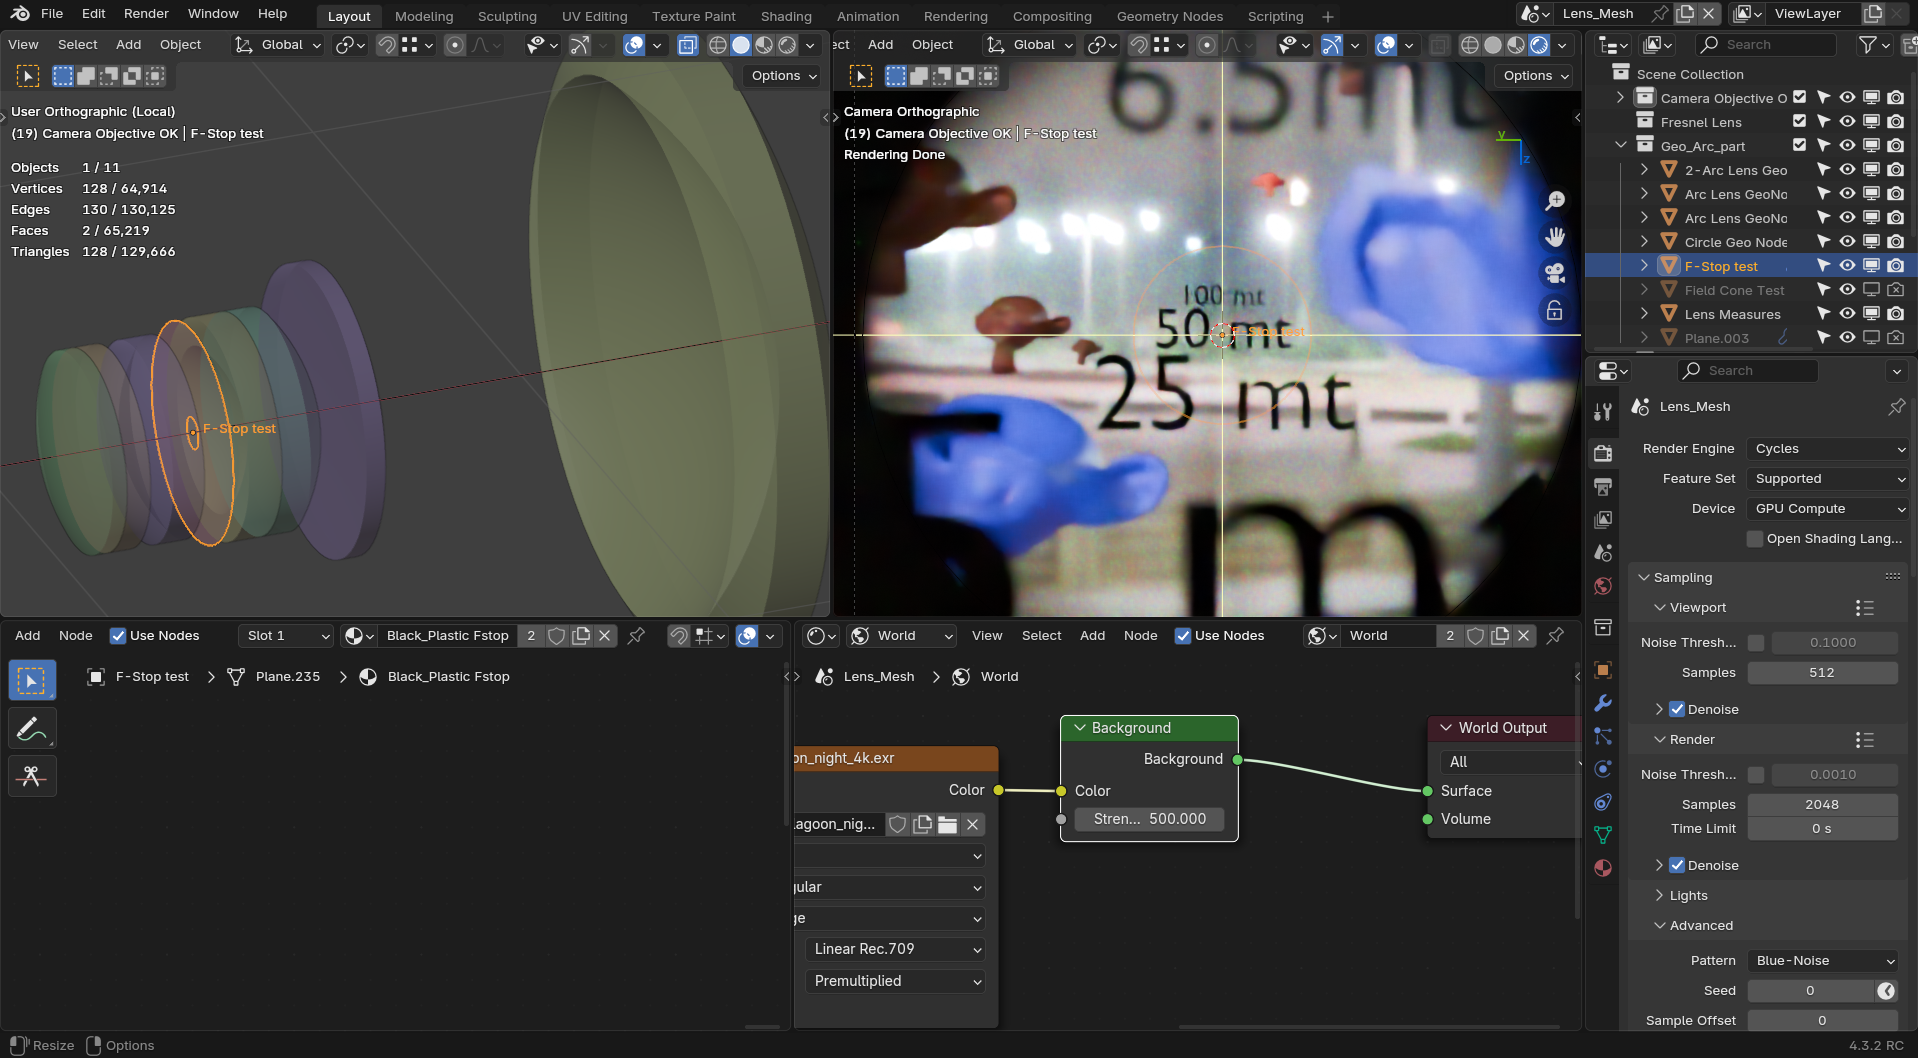Viewport: 1918px width, 1058px height.
Task: Adjust Background Strength value field
Action: 1149,819
